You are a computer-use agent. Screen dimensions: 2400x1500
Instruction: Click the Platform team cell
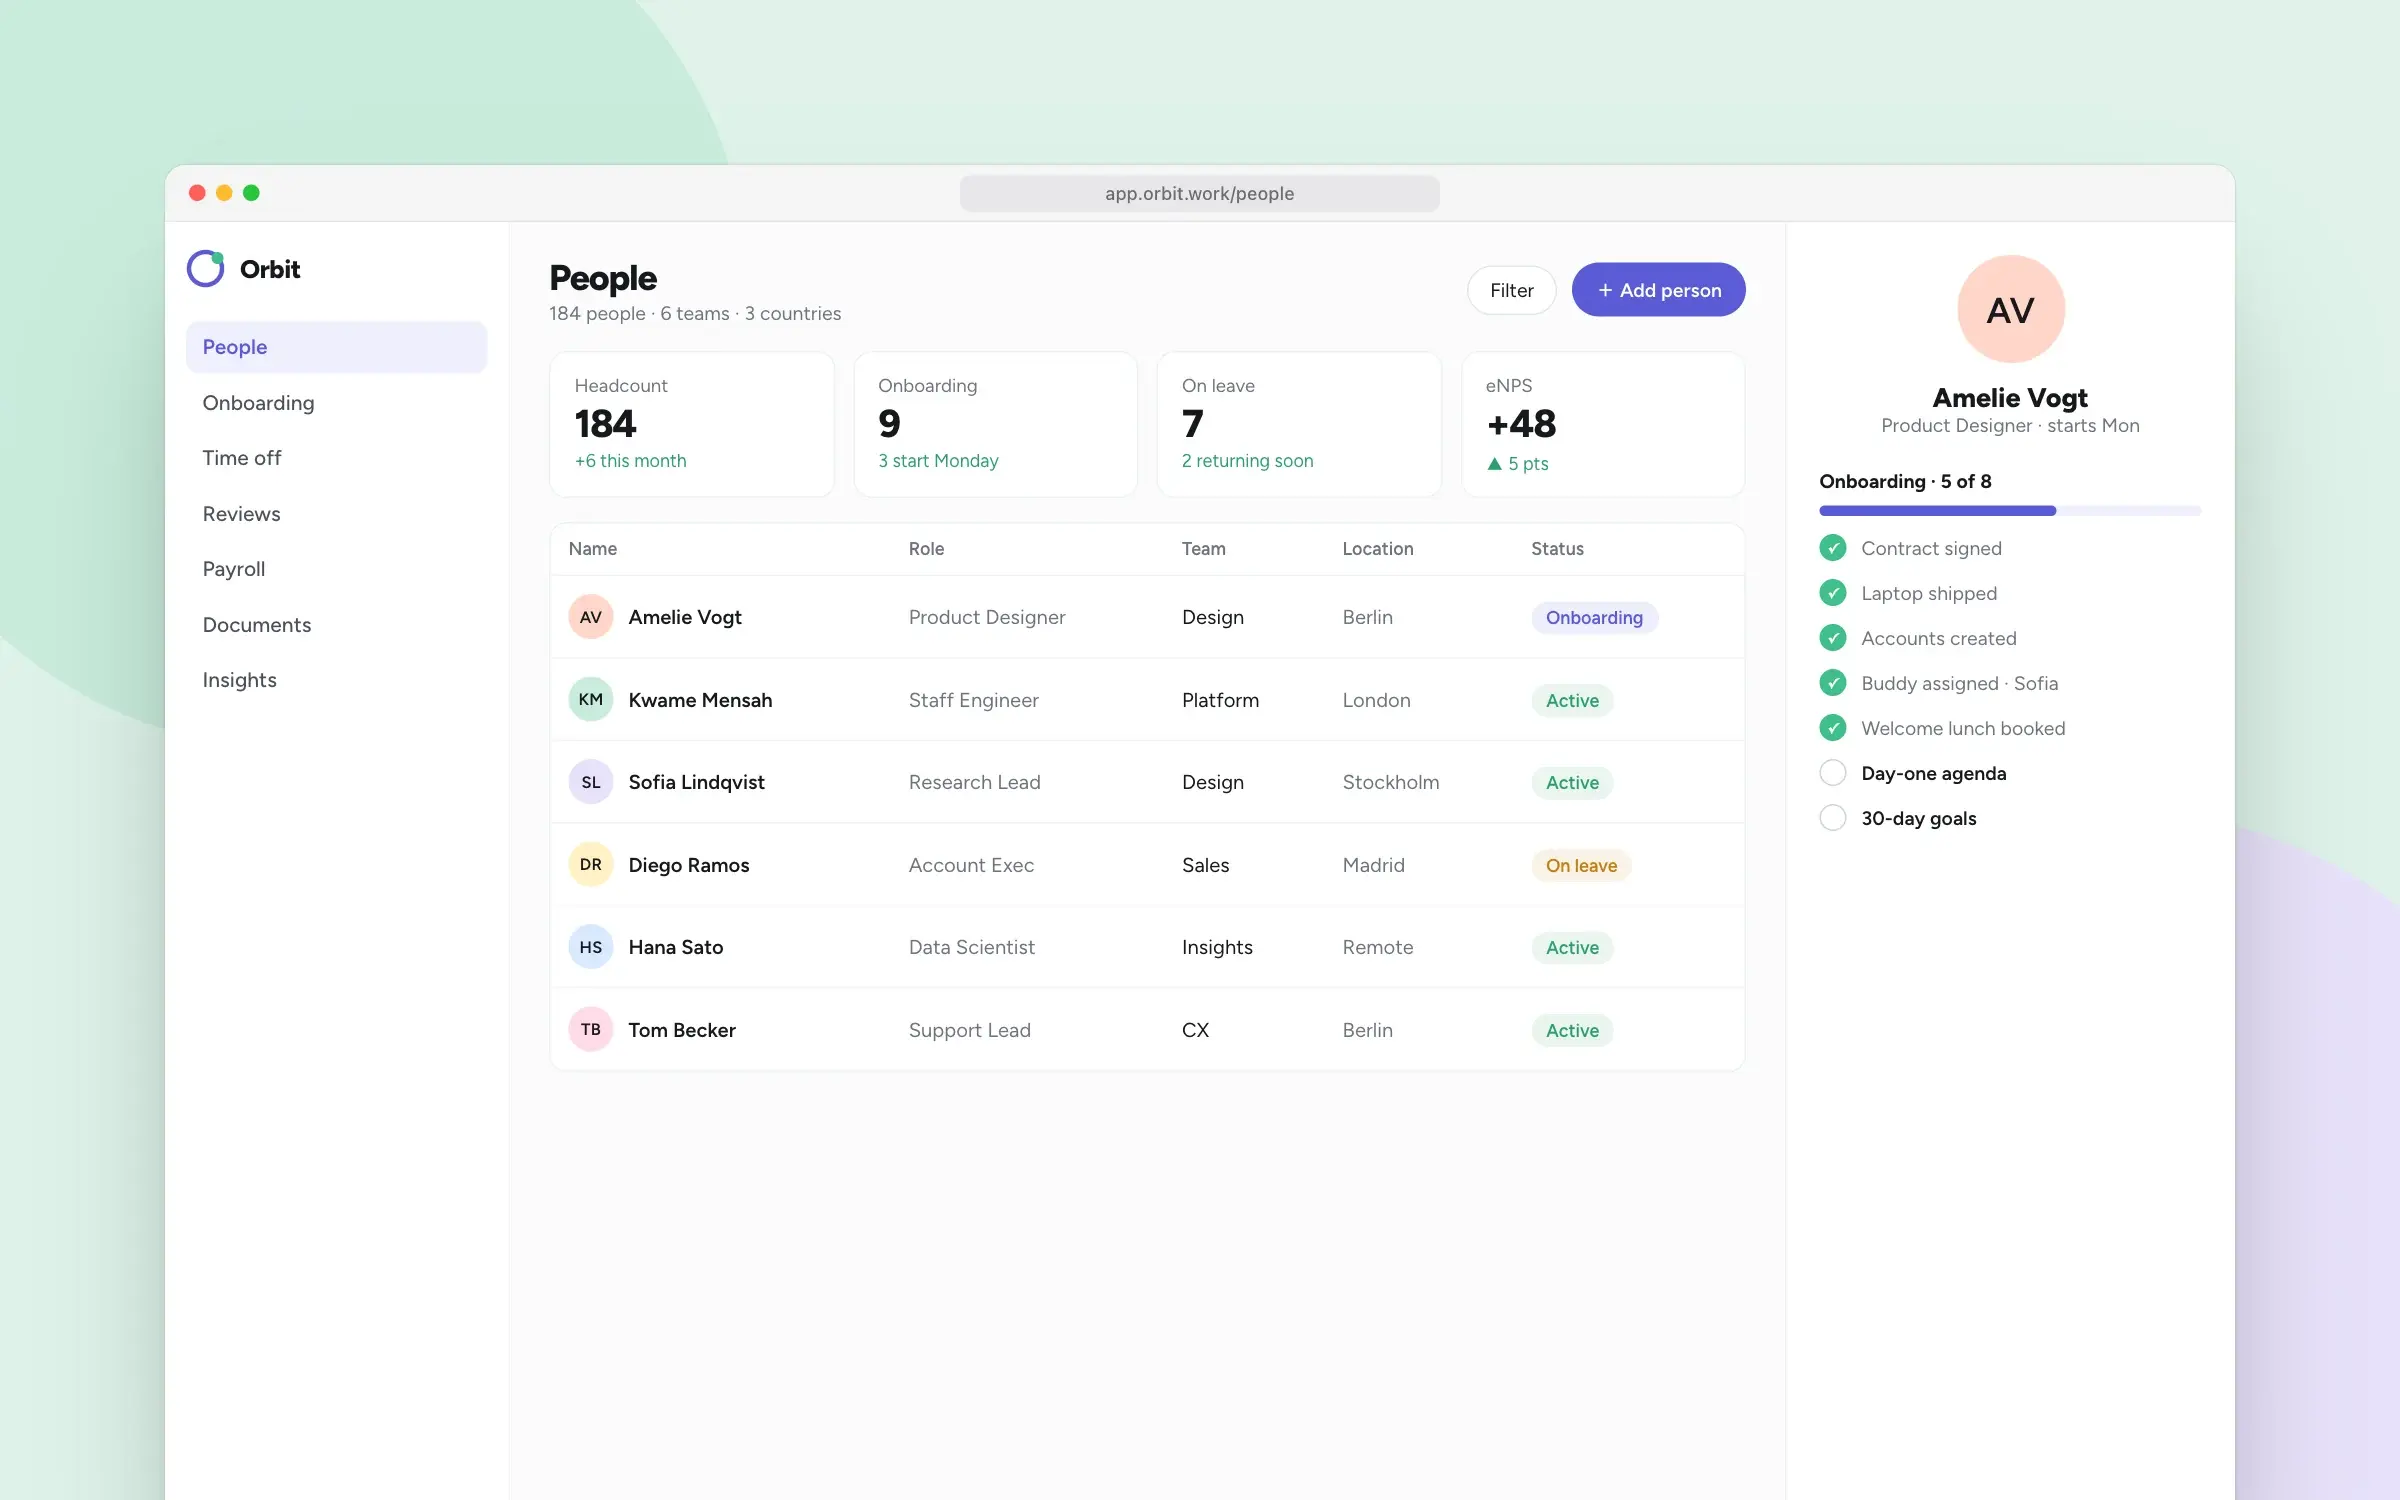[1220, 700]
